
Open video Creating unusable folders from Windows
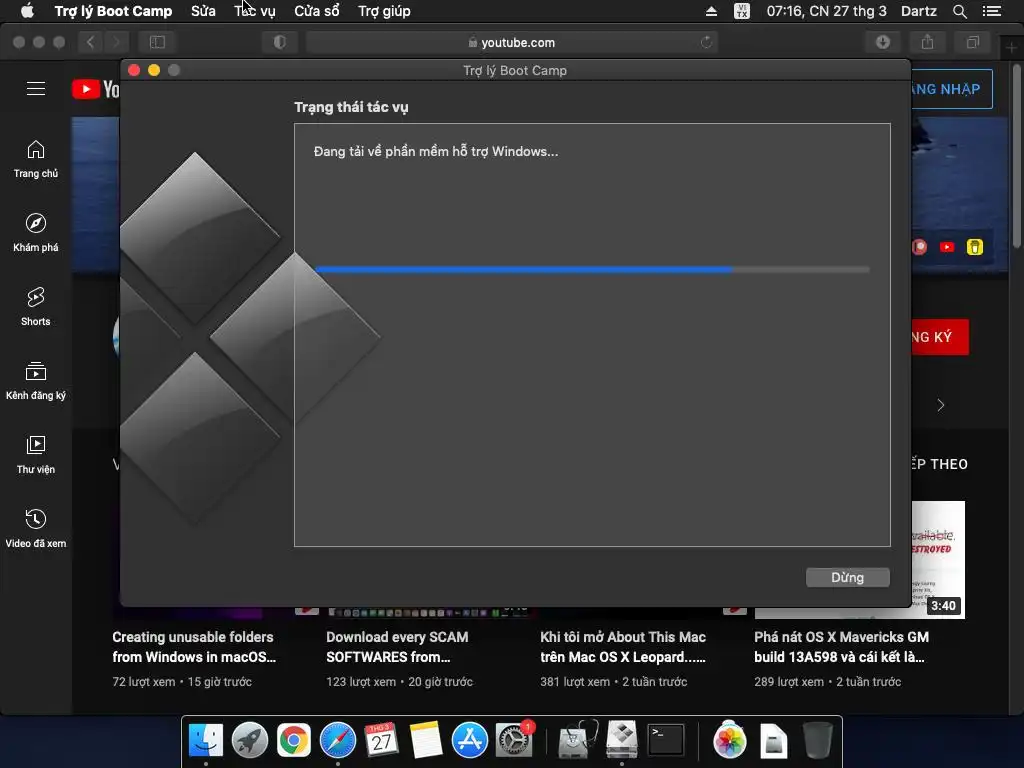pyautogui.click(x=194, y=647)
